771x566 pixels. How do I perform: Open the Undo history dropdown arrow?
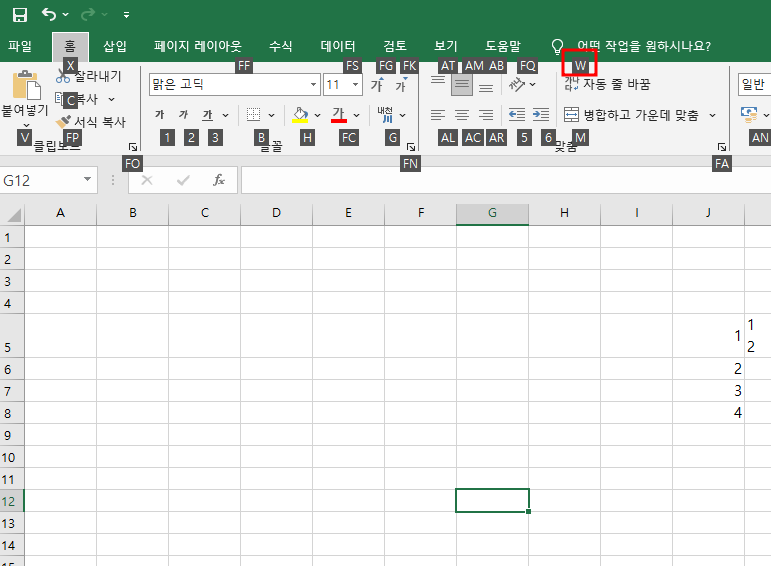(66, 15)
